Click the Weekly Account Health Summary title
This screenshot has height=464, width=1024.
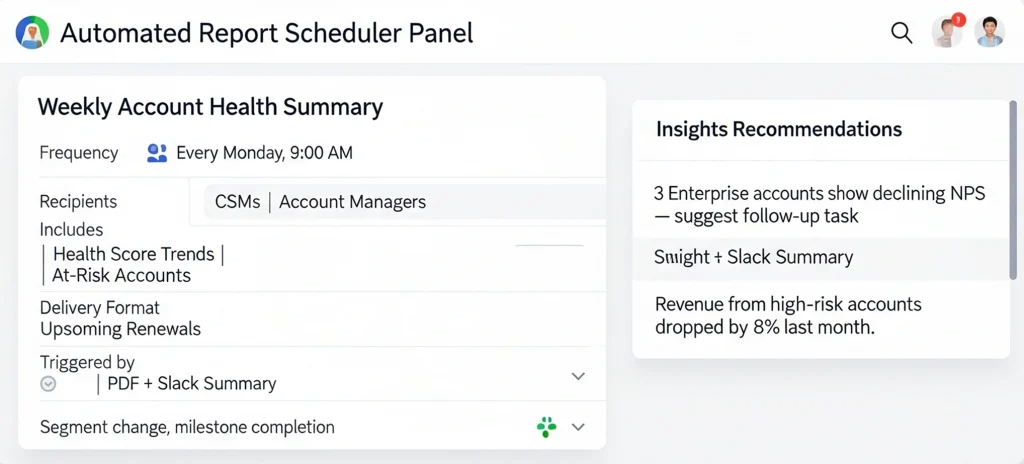(210, 107)
